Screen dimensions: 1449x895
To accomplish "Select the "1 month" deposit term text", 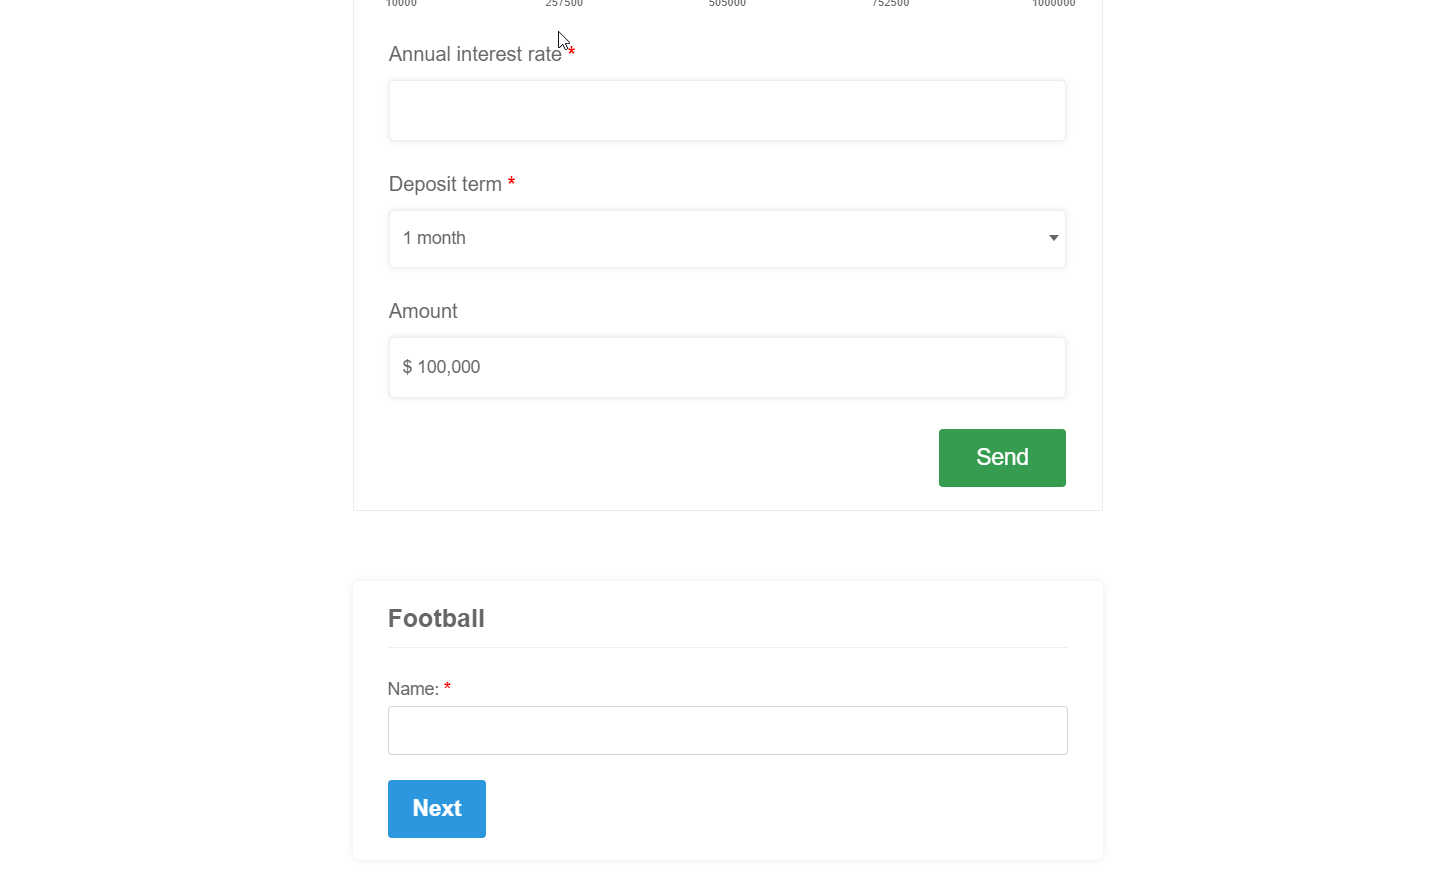I will [434, 239].
